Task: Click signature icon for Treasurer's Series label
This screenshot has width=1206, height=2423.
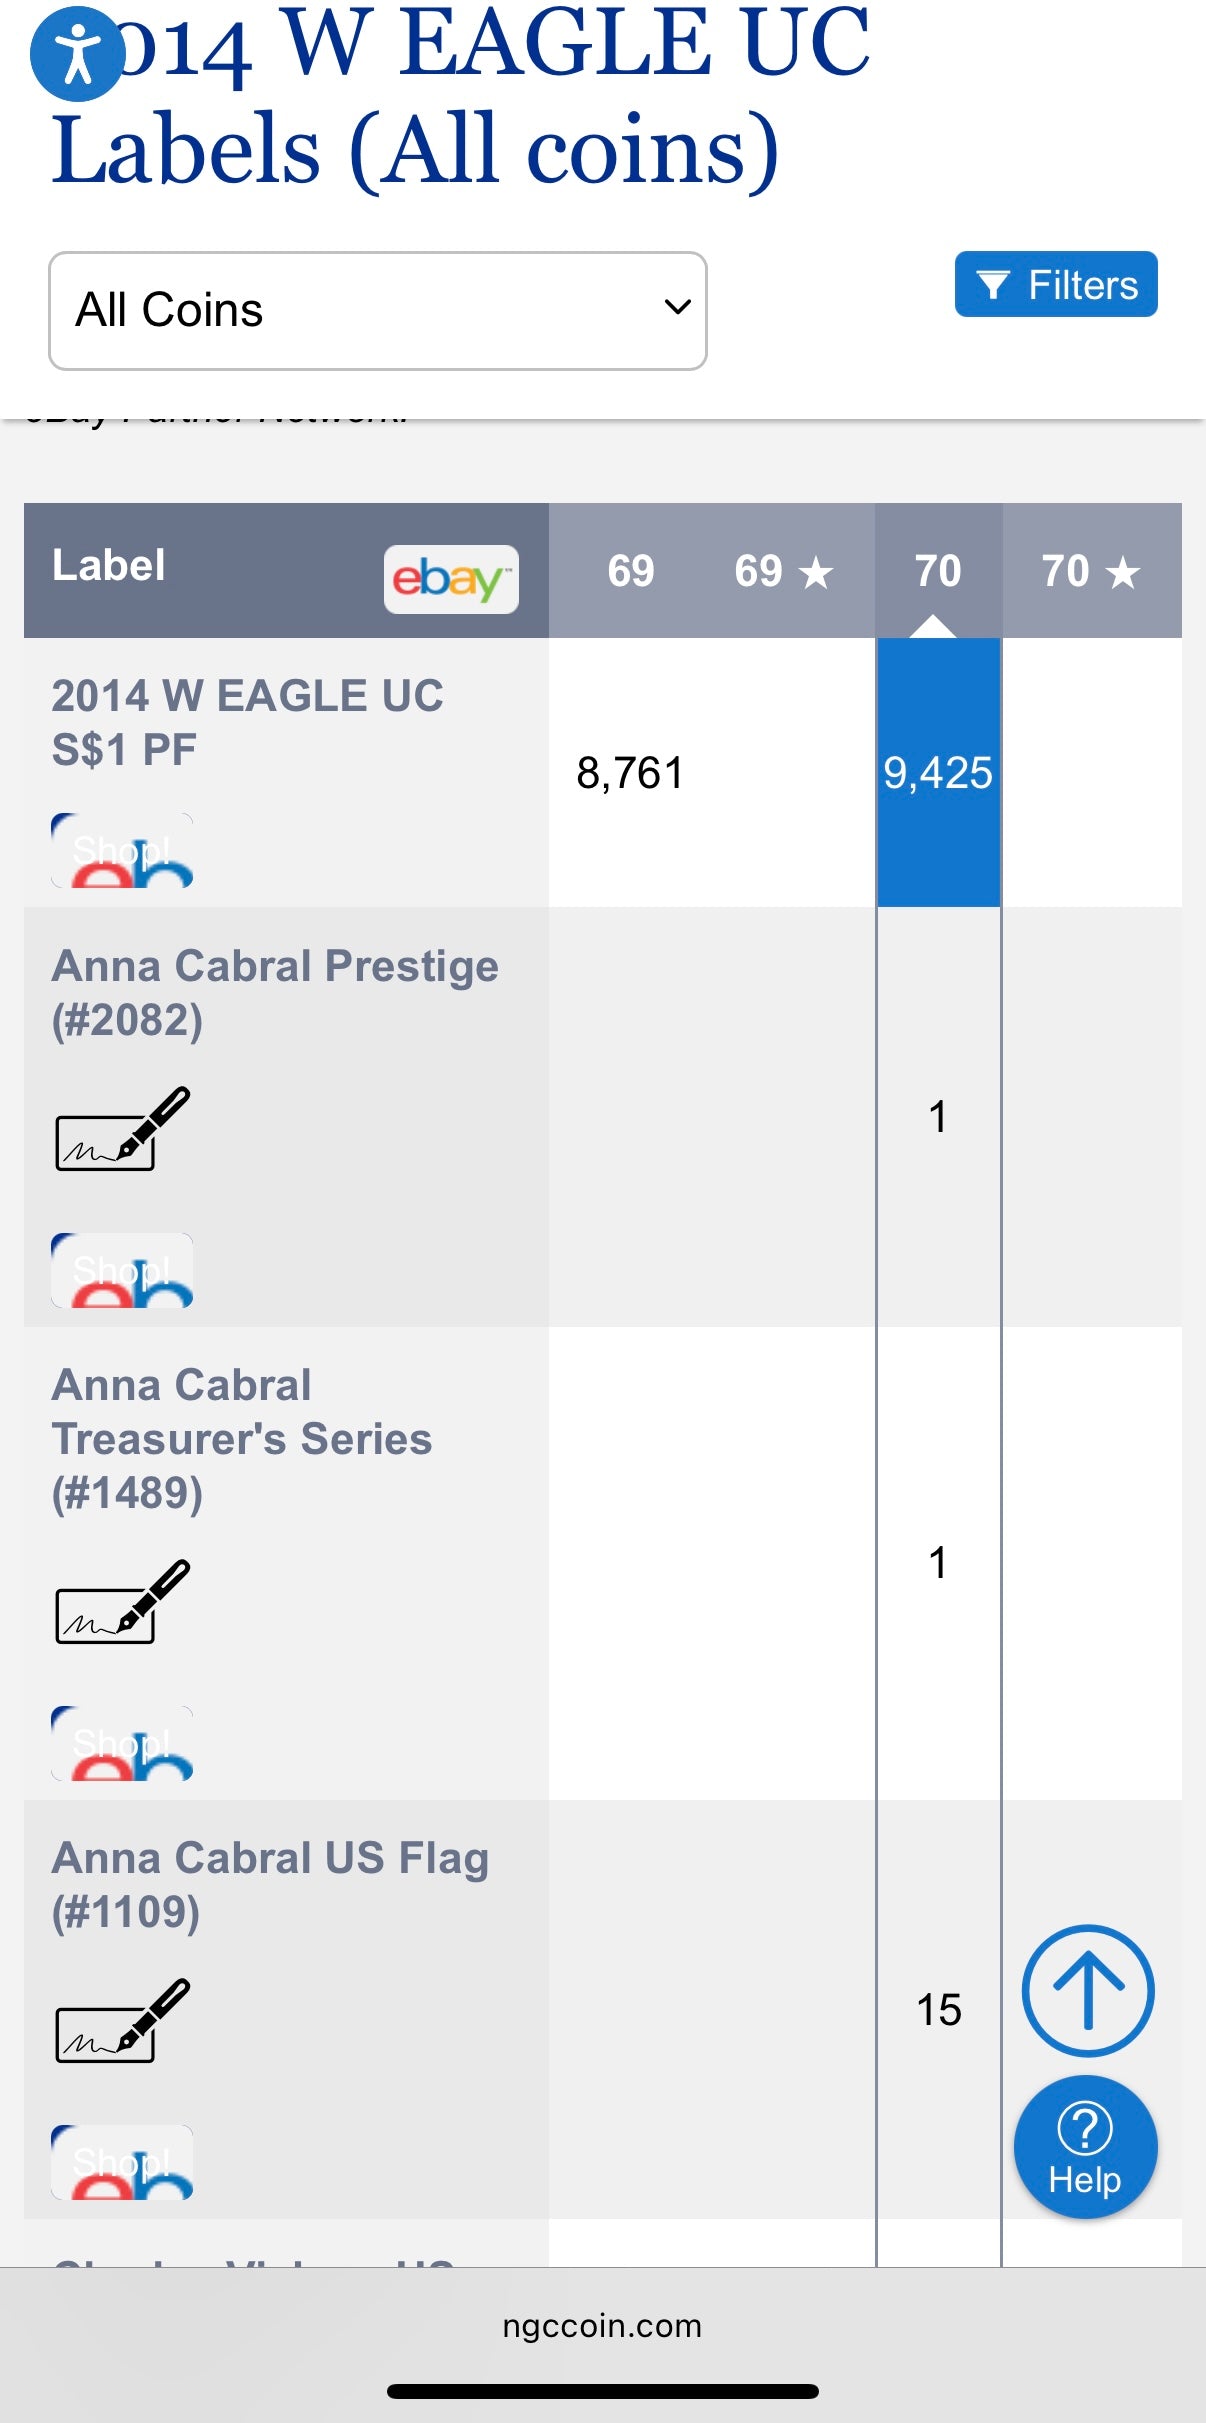Action: pos(122,1601)
